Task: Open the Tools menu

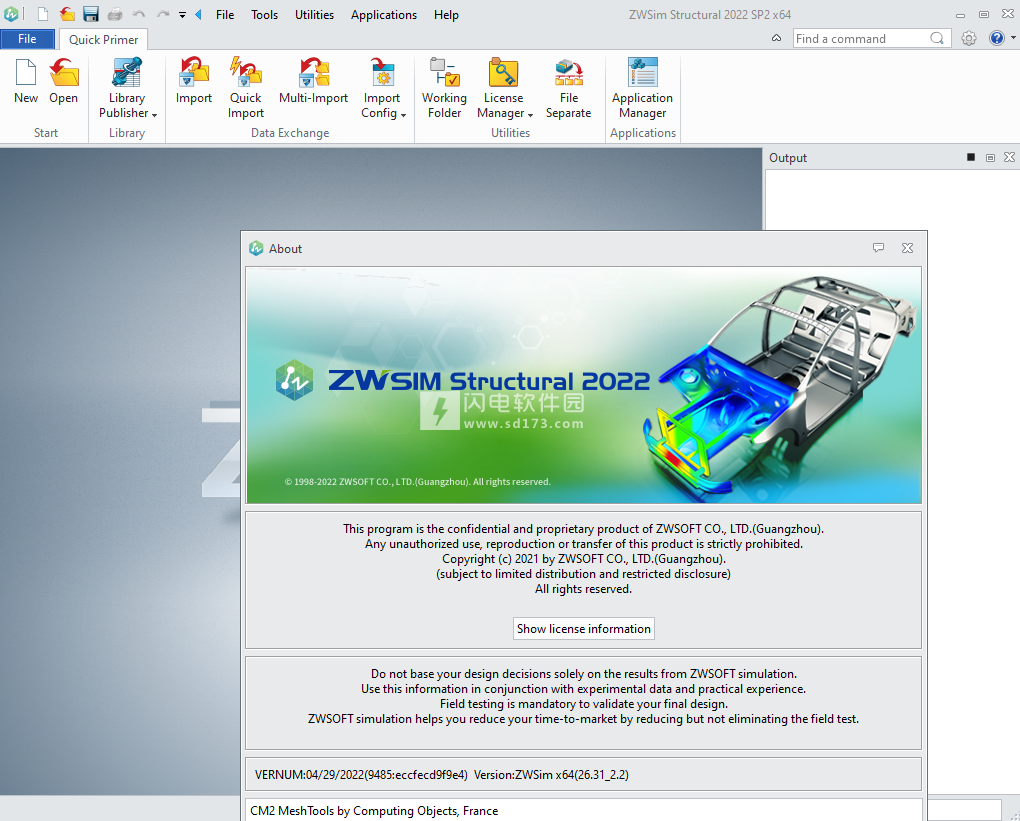Action: (x=264, y=14)
